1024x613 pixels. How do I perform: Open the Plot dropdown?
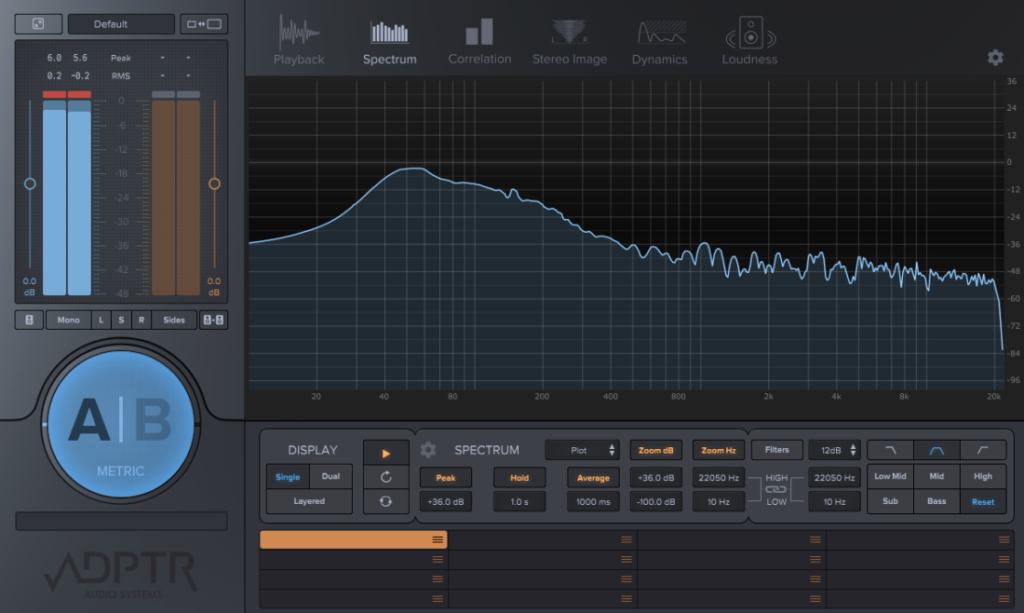[x=583, y=451]
